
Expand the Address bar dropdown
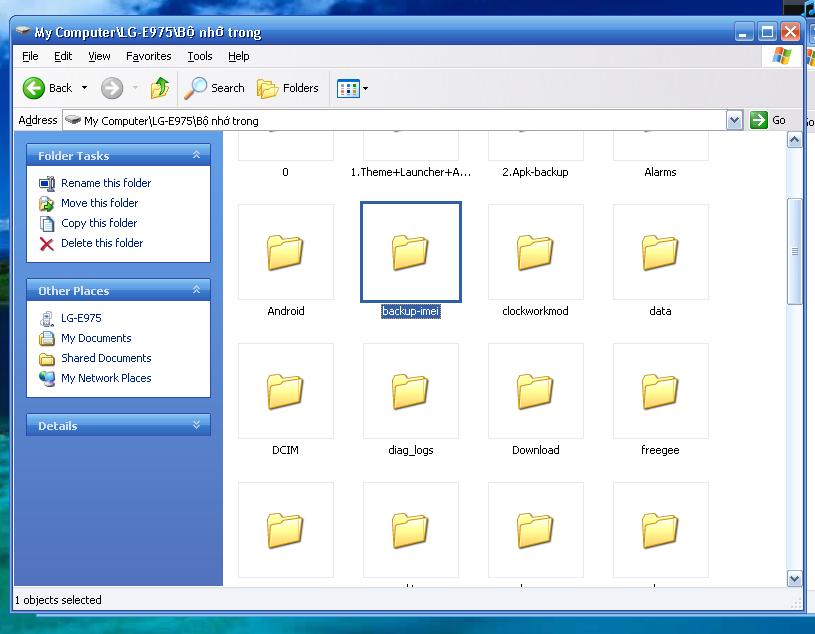[734, 121]
